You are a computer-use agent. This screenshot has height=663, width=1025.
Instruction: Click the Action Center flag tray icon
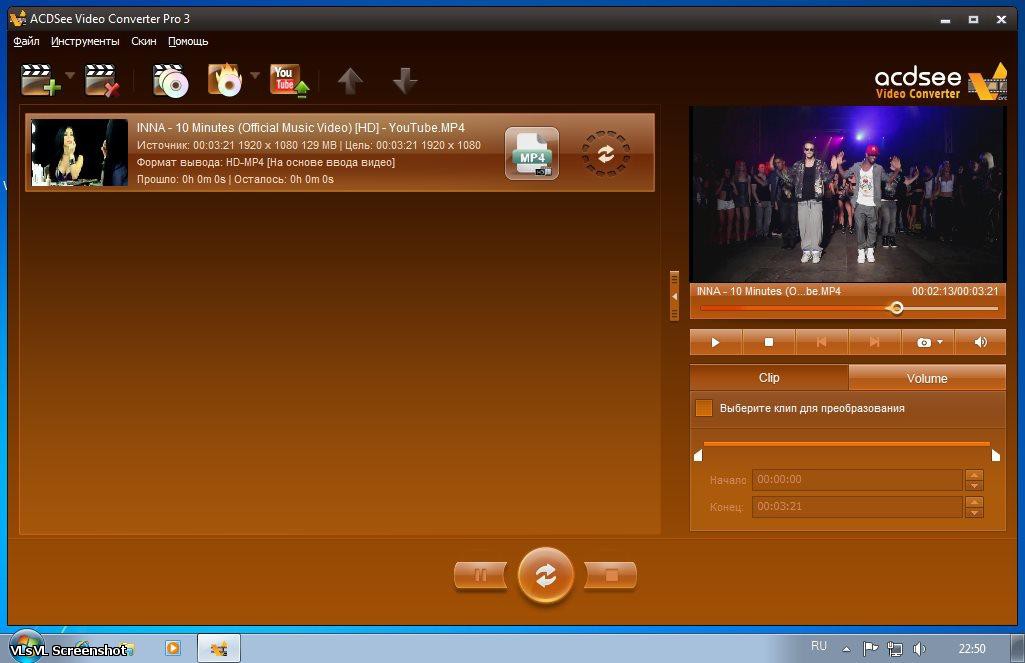870,649
